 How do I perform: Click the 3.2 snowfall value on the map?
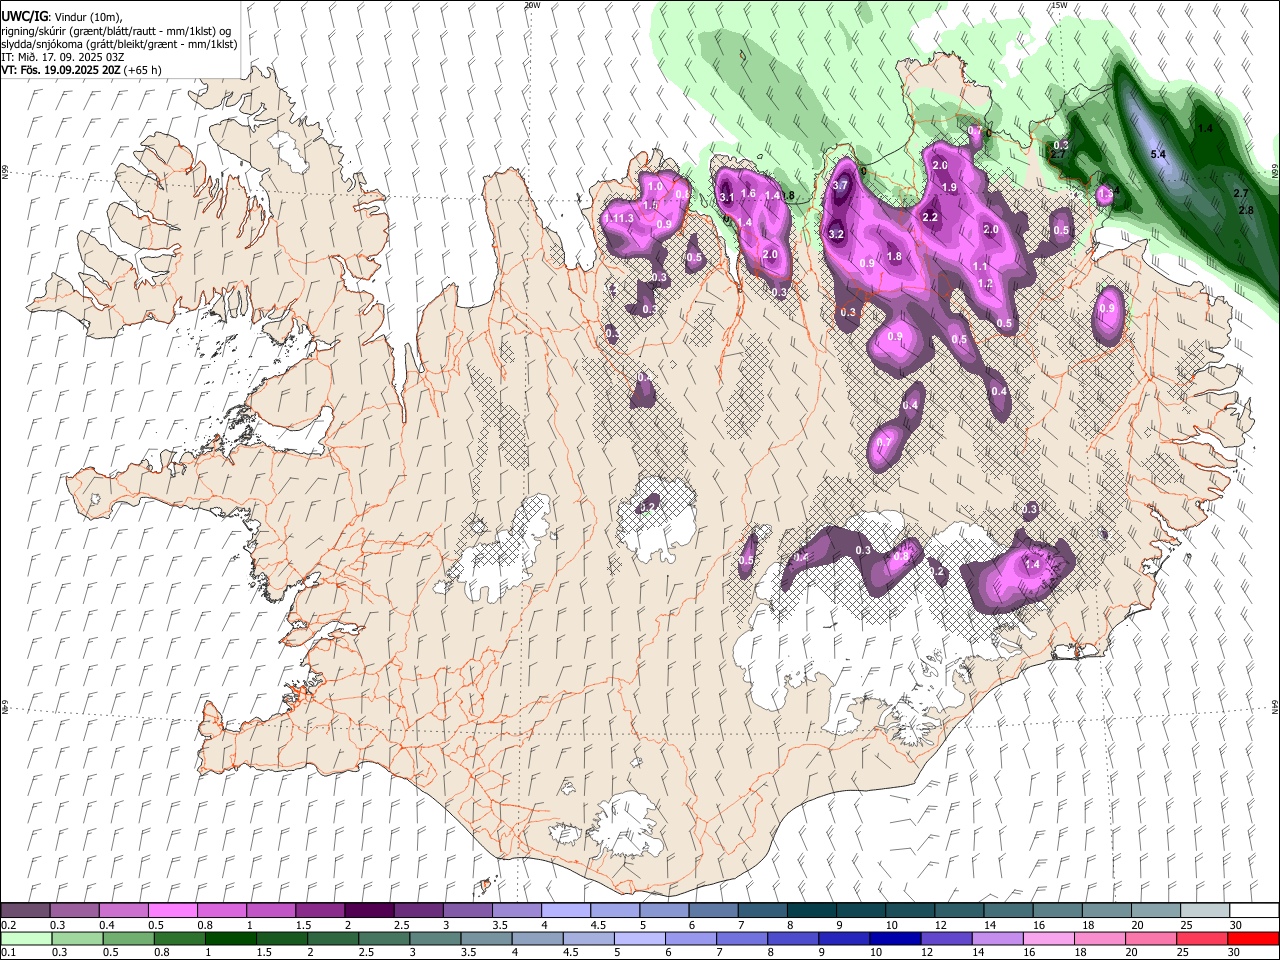click(x=836, y=234)
